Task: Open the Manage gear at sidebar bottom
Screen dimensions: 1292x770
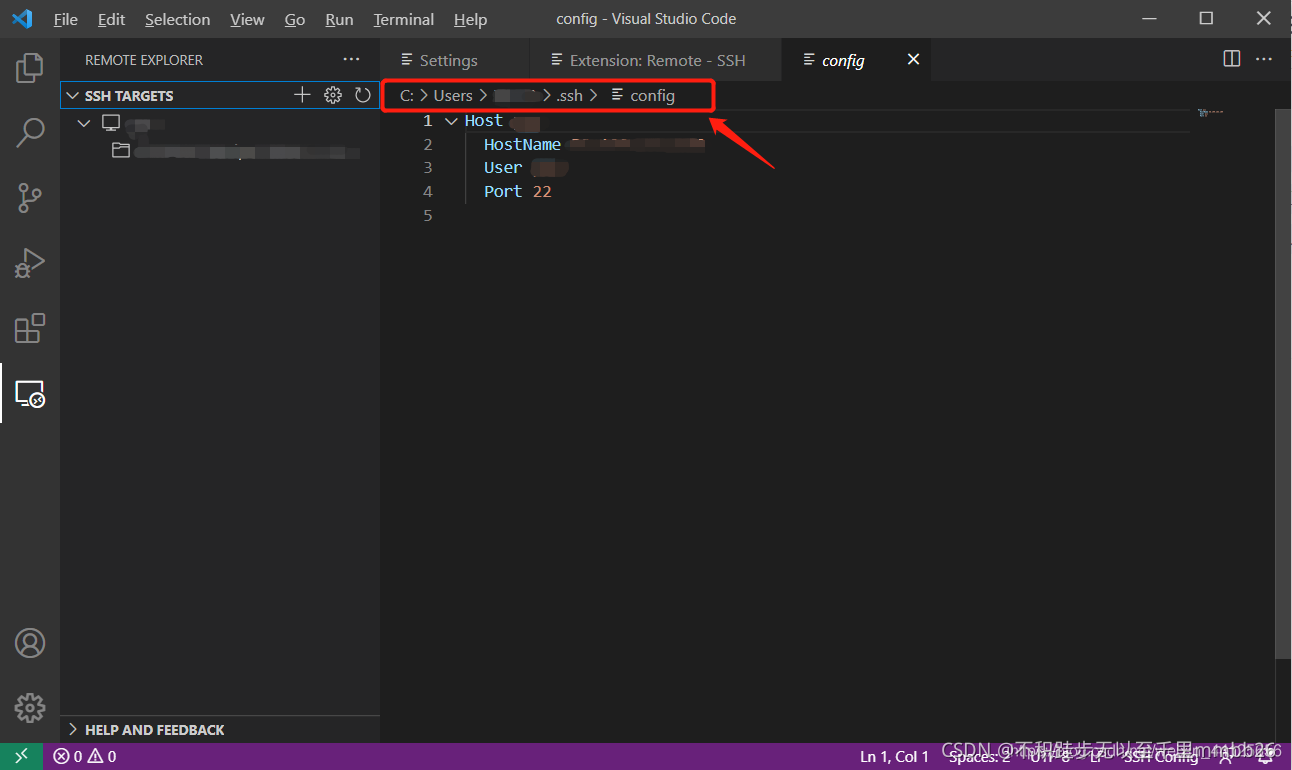Action: [x=30, y=708]
